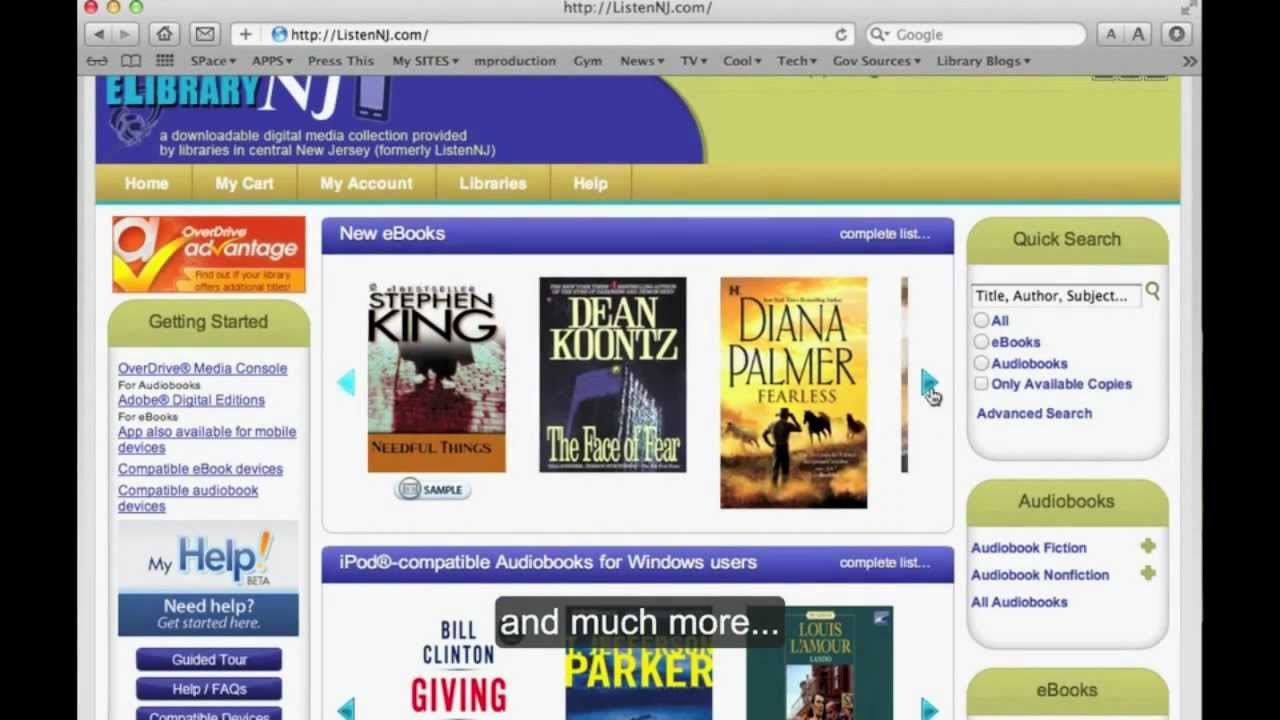Viewport: 1280px width, 720px height.
Task: Click the Help / FAQs button
Action: click(209, 689)
